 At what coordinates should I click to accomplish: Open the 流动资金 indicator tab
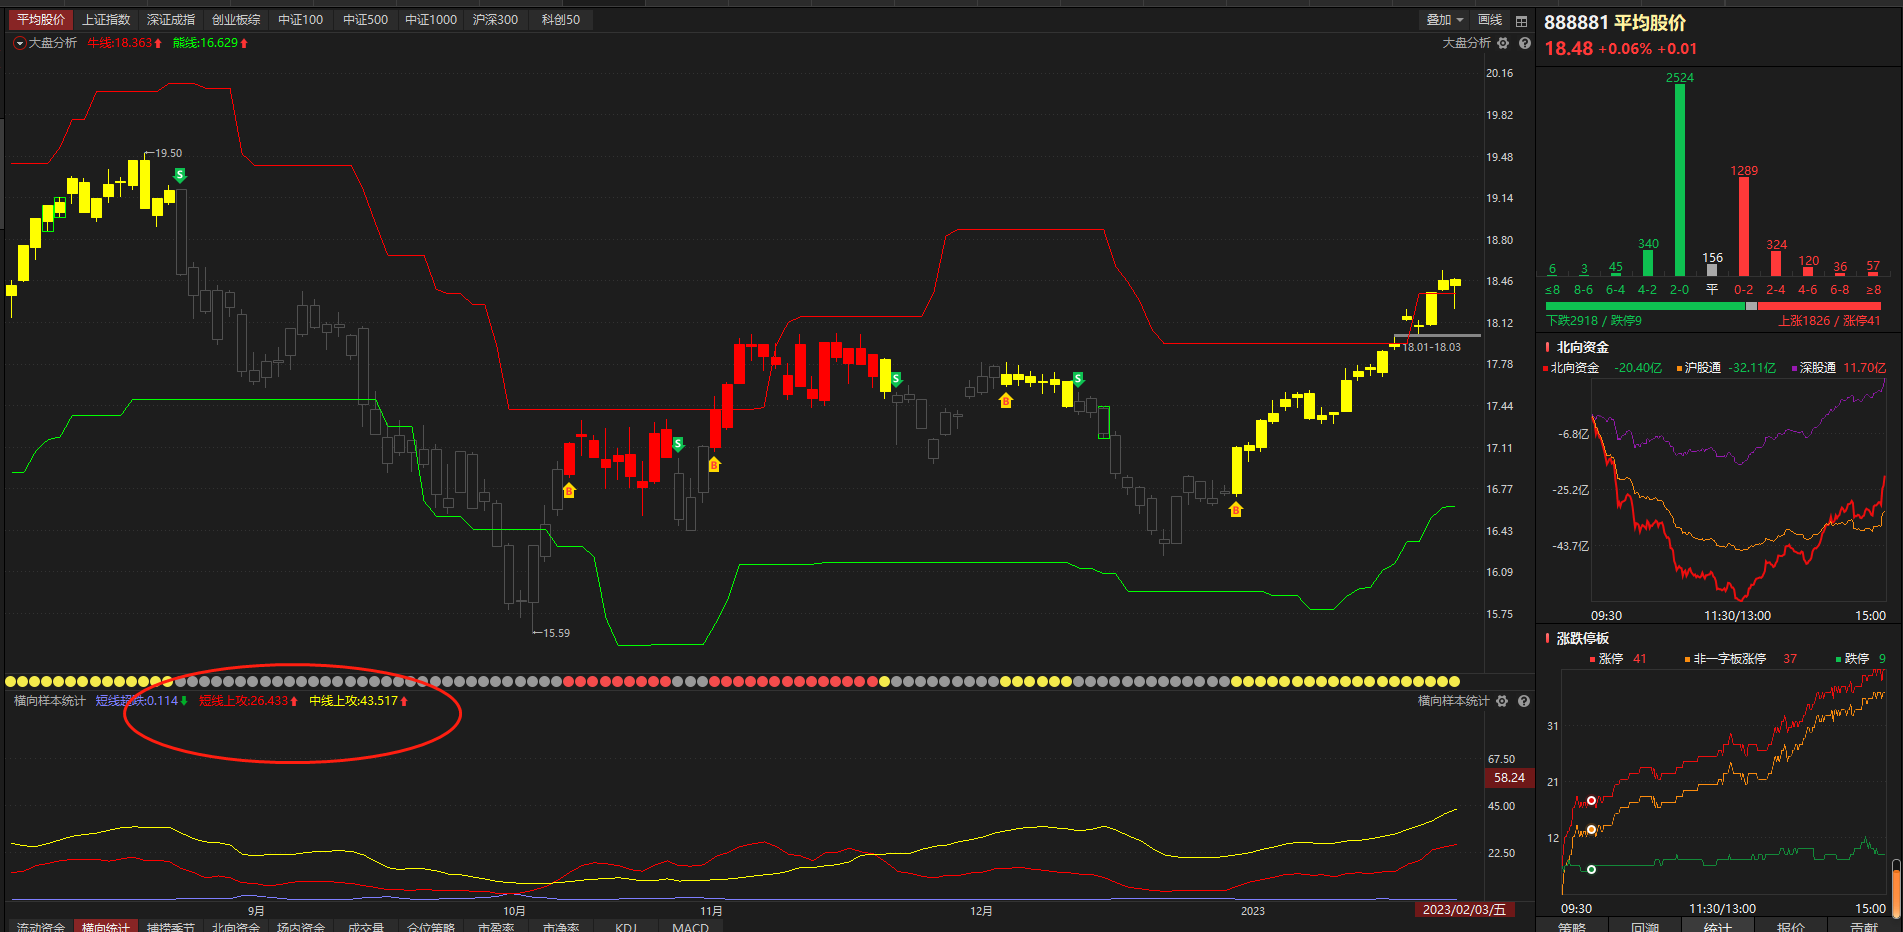[41, 926]
